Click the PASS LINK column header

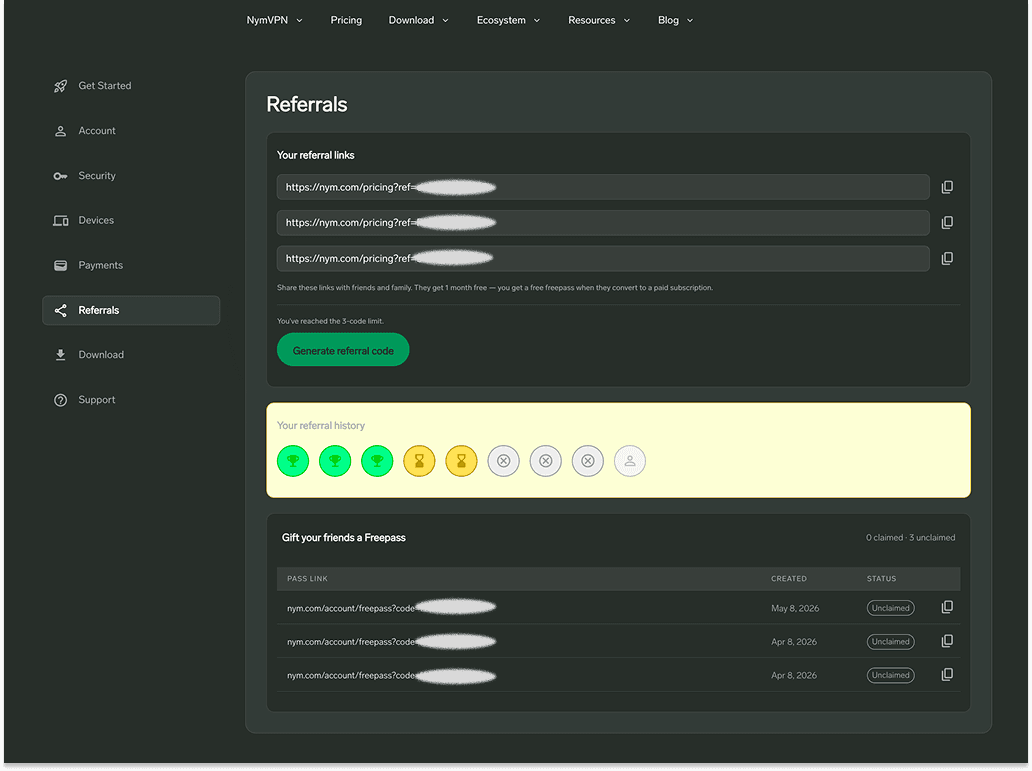click(307, 579)
